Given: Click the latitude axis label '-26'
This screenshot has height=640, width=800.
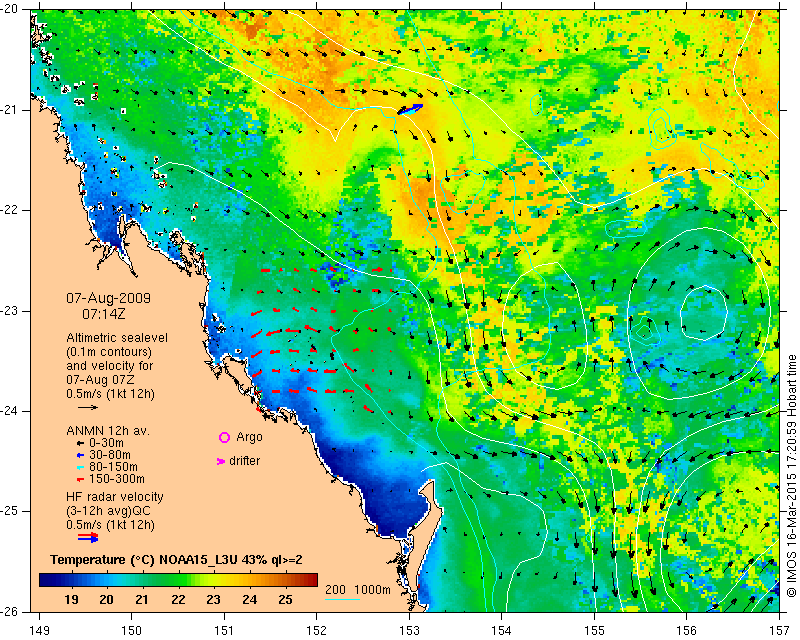Looking at the screenshot, I should [x=10, y=611].
